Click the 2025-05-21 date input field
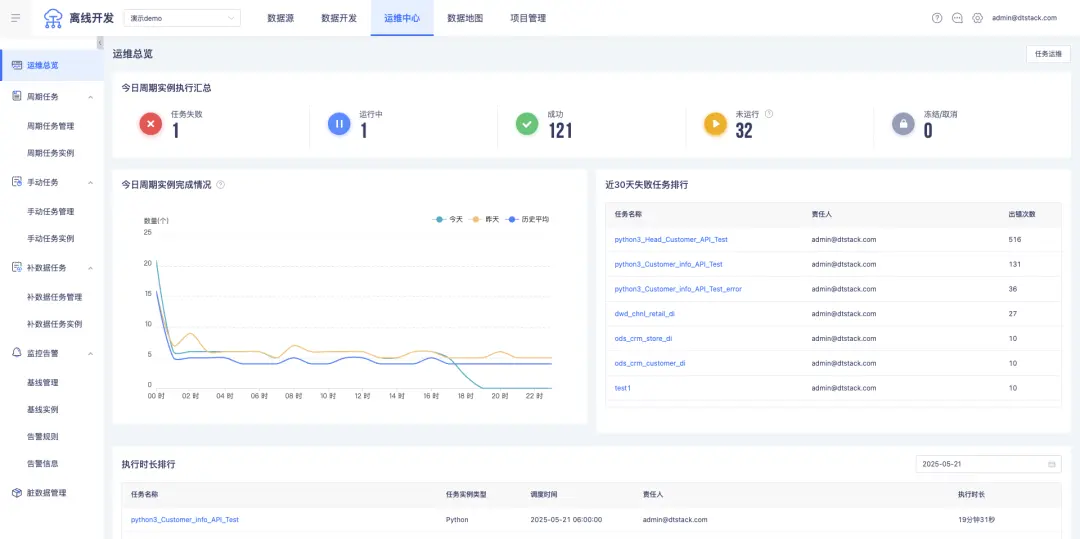This screenshot has height=539, width=1080. tap(988, 464)
